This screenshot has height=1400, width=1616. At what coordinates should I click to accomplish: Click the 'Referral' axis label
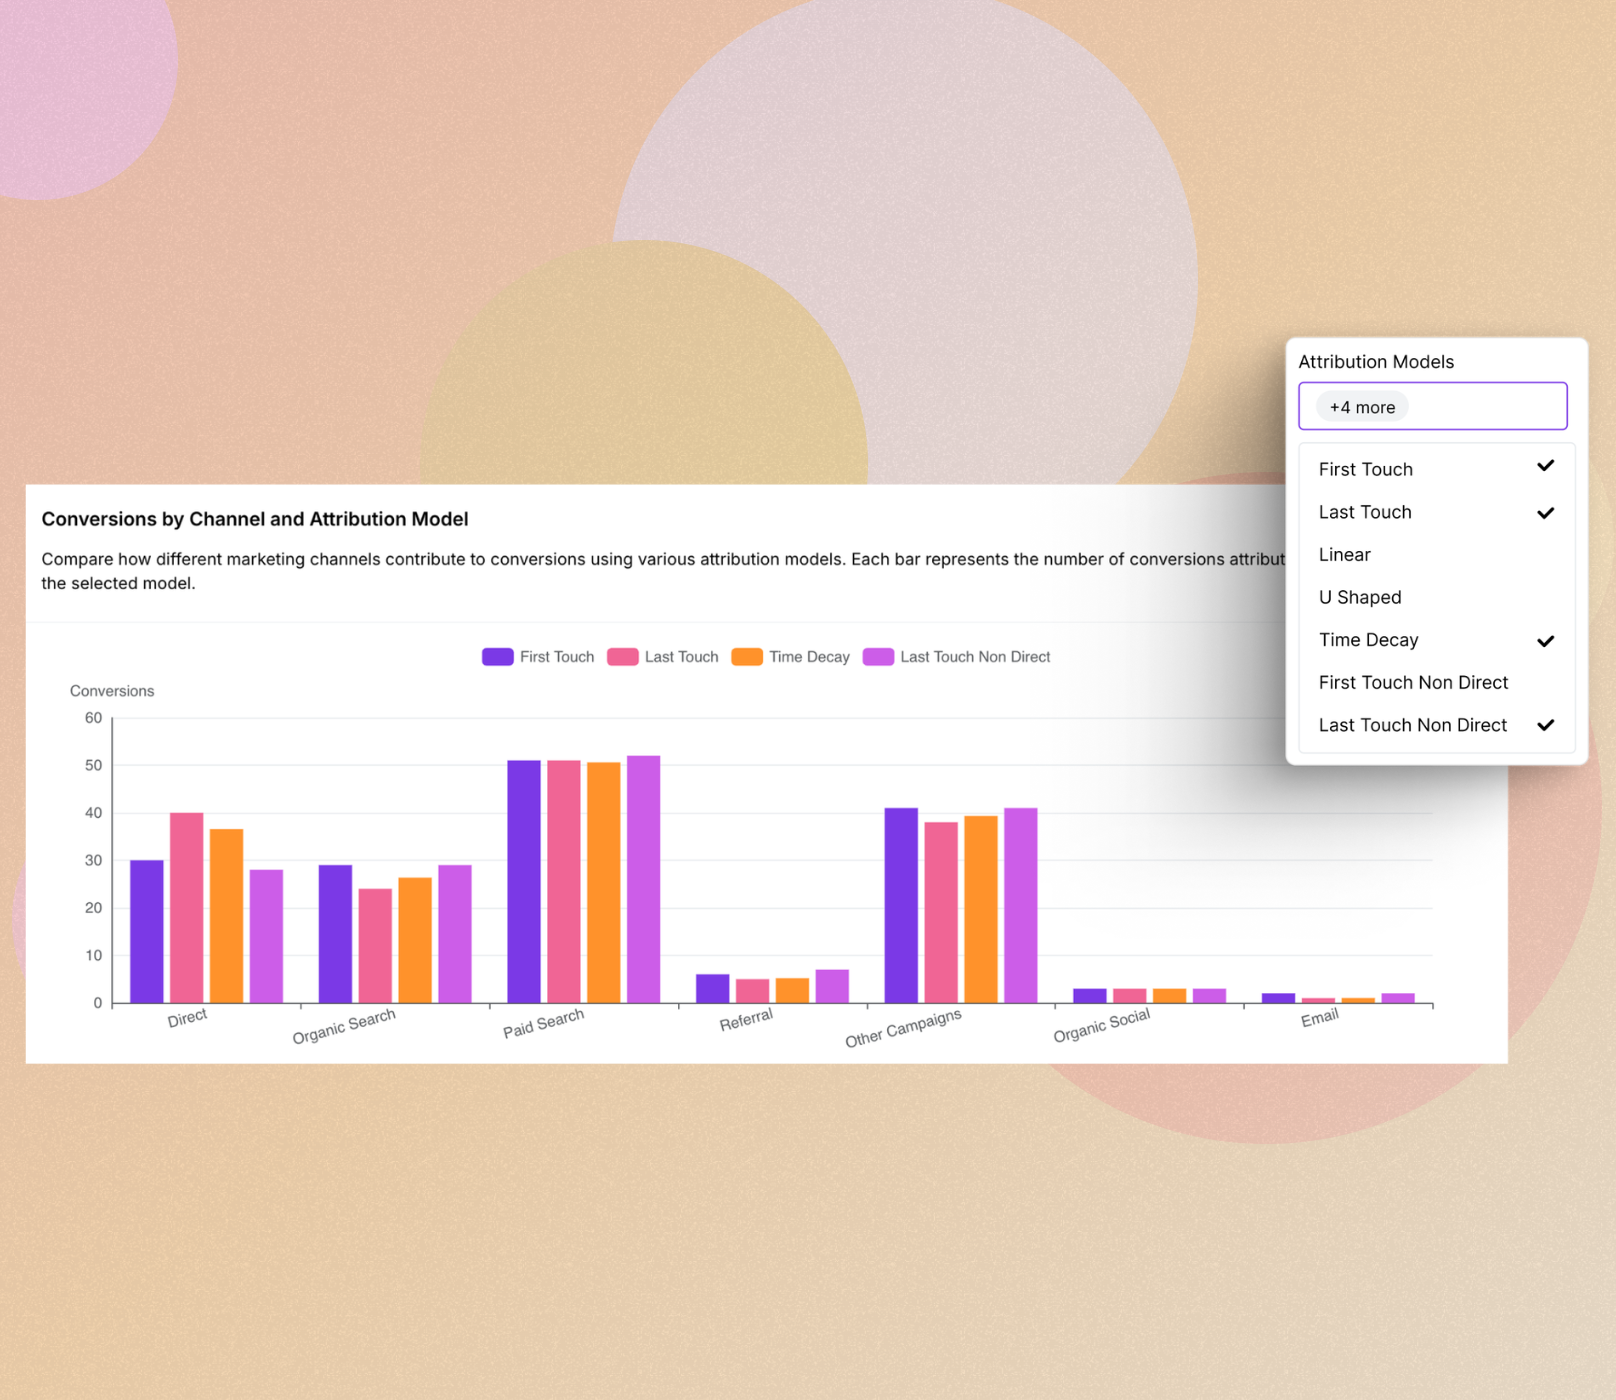(x=746, y=1020)
